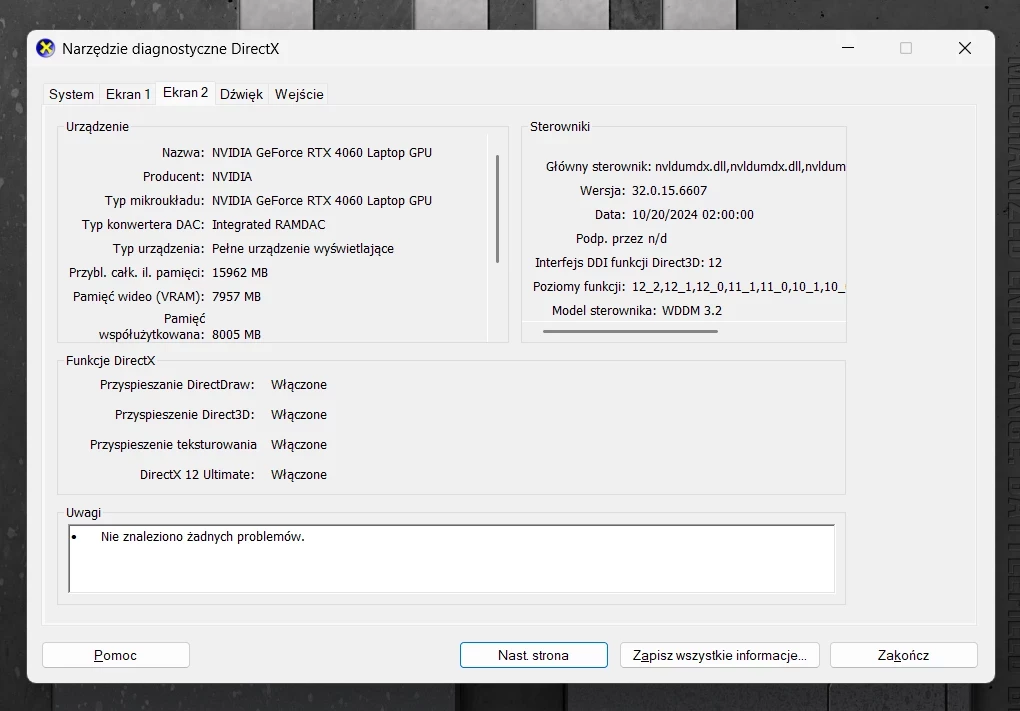Click the window title Narzędzie diagnostyczne DirectX
Viewport: 1020px width, 711px height.
(x=170, y=49)
